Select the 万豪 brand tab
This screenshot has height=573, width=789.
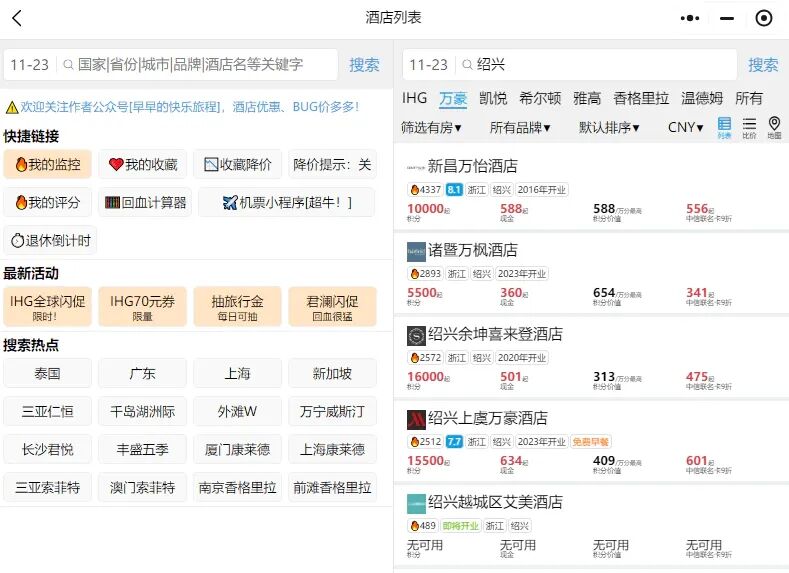pos(453,99)
